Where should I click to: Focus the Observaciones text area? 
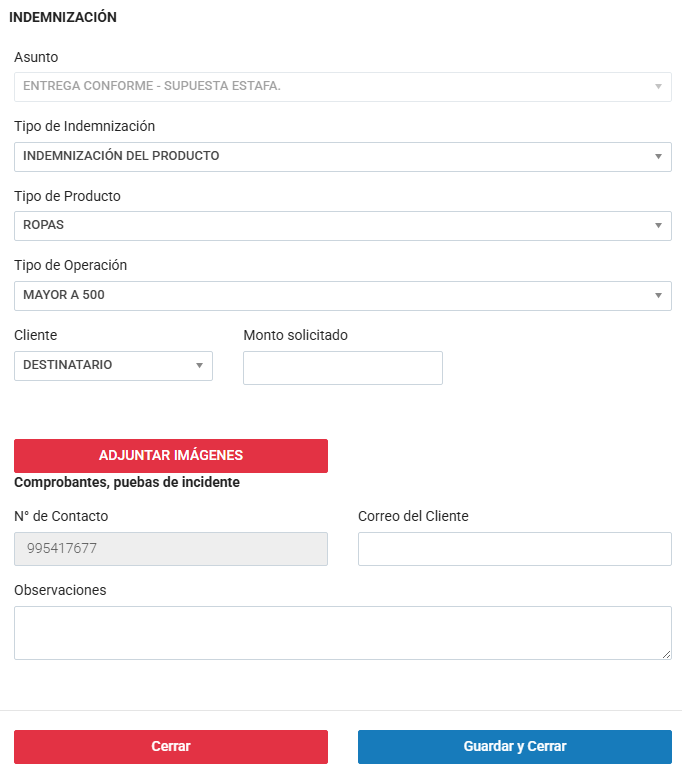pyautogui.click(x=342, y=632)
